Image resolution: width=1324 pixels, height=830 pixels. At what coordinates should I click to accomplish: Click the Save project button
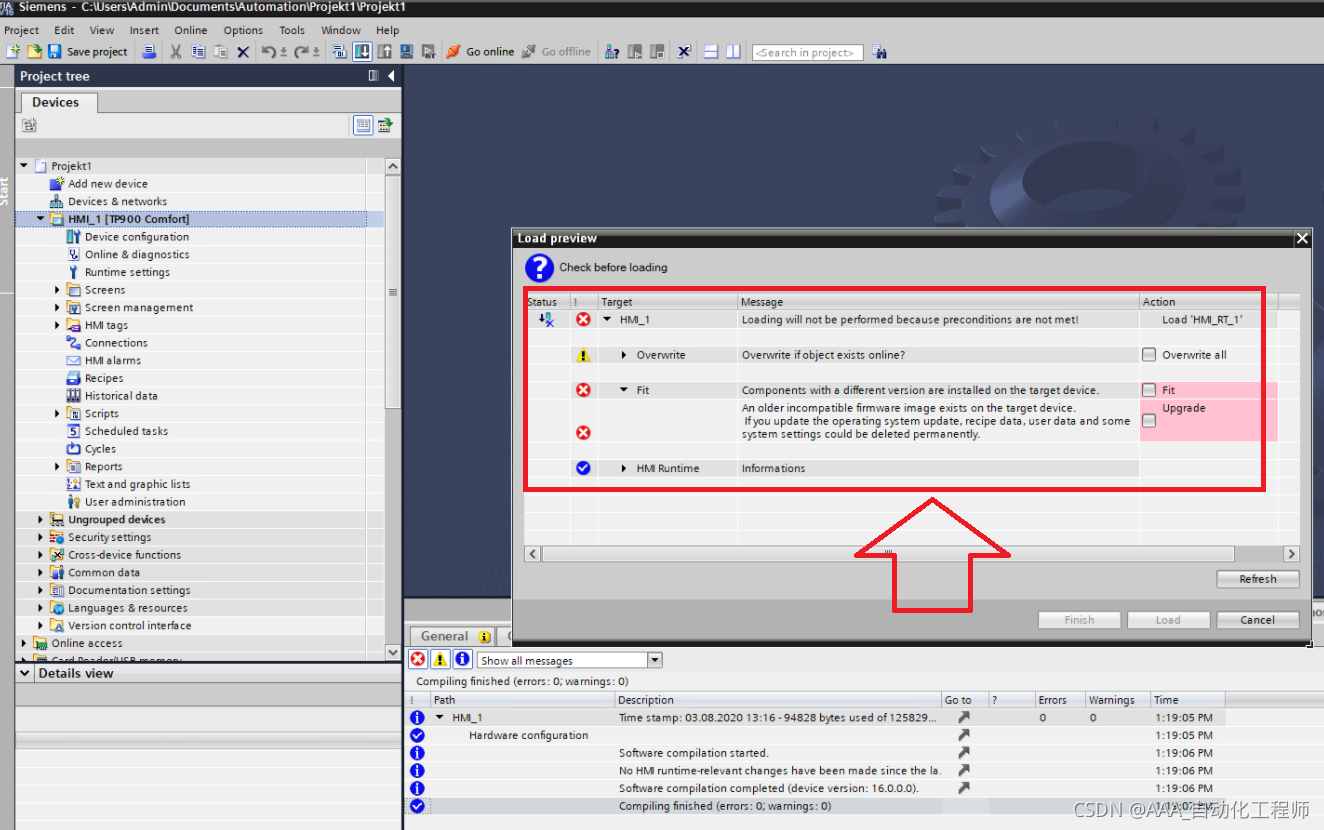88,52
